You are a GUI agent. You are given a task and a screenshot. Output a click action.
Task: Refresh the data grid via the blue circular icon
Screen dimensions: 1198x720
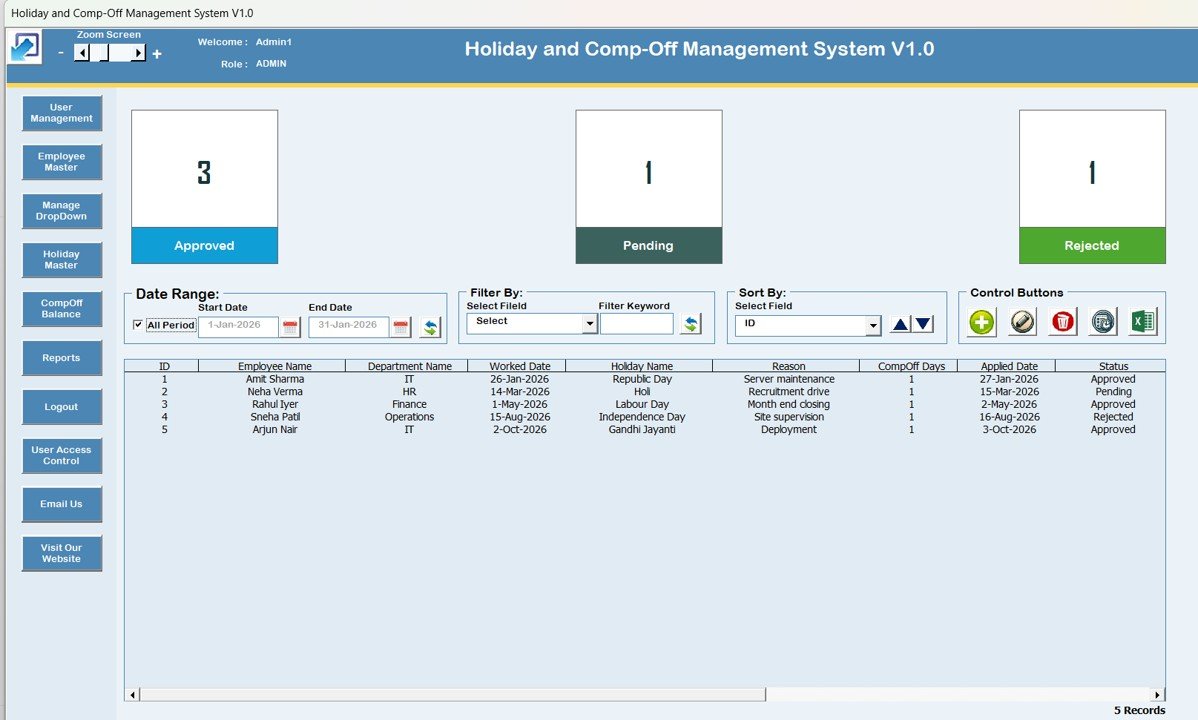click(1100, 322)
